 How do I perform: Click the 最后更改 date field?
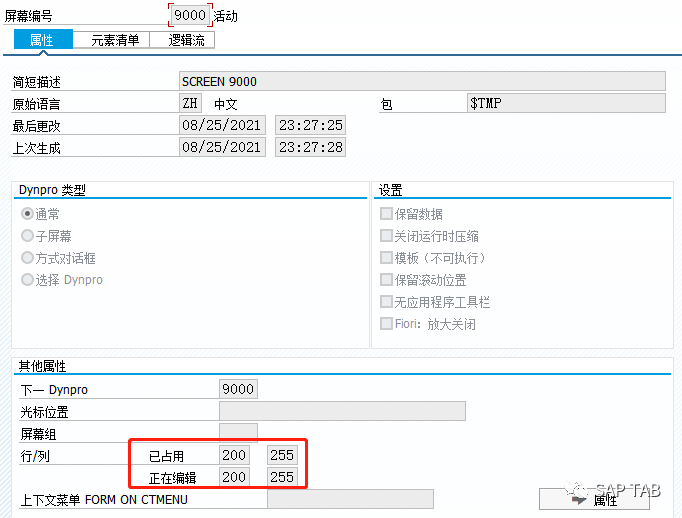(222, 125)
